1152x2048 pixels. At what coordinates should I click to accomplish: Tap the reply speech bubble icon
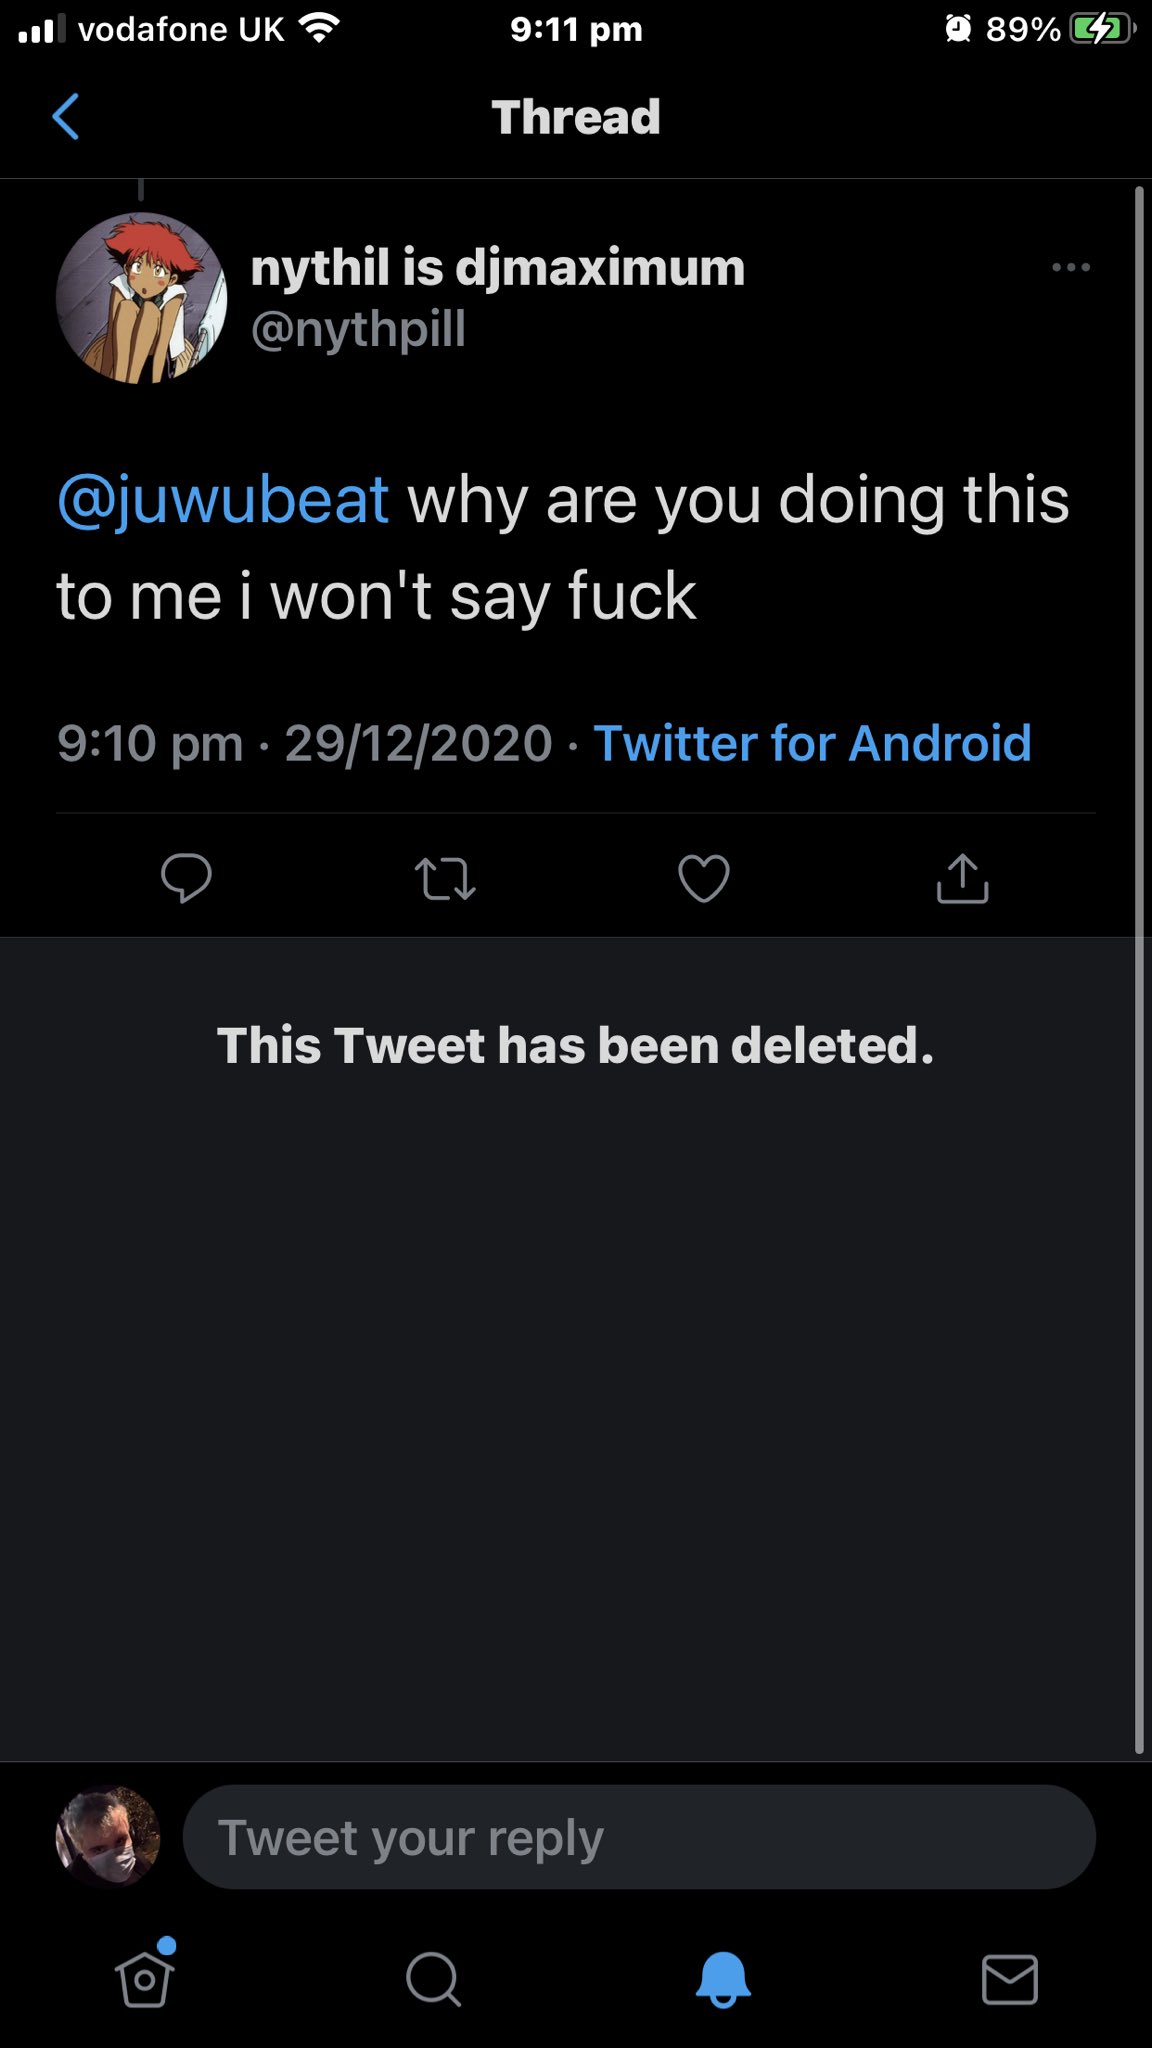186,878
